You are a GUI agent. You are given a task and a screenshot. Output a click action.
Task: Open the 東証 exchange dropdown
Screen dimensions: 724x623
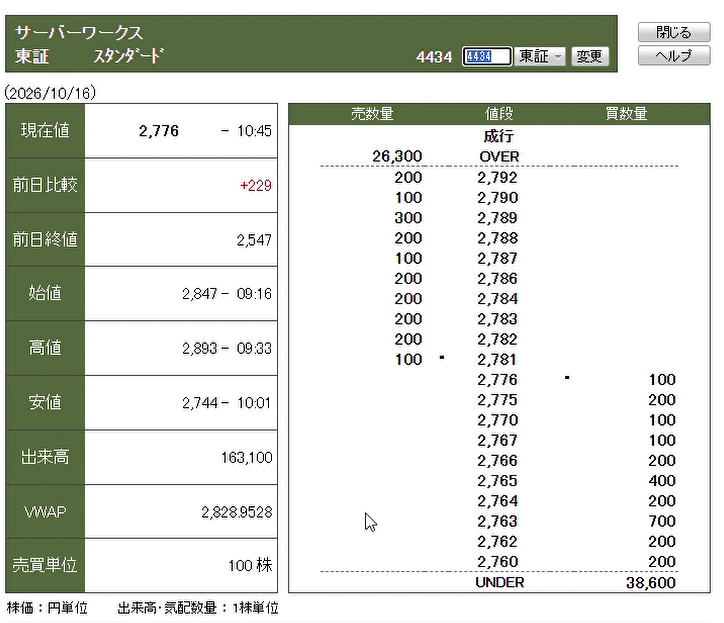pyautogui.click(x=539, y=56)
